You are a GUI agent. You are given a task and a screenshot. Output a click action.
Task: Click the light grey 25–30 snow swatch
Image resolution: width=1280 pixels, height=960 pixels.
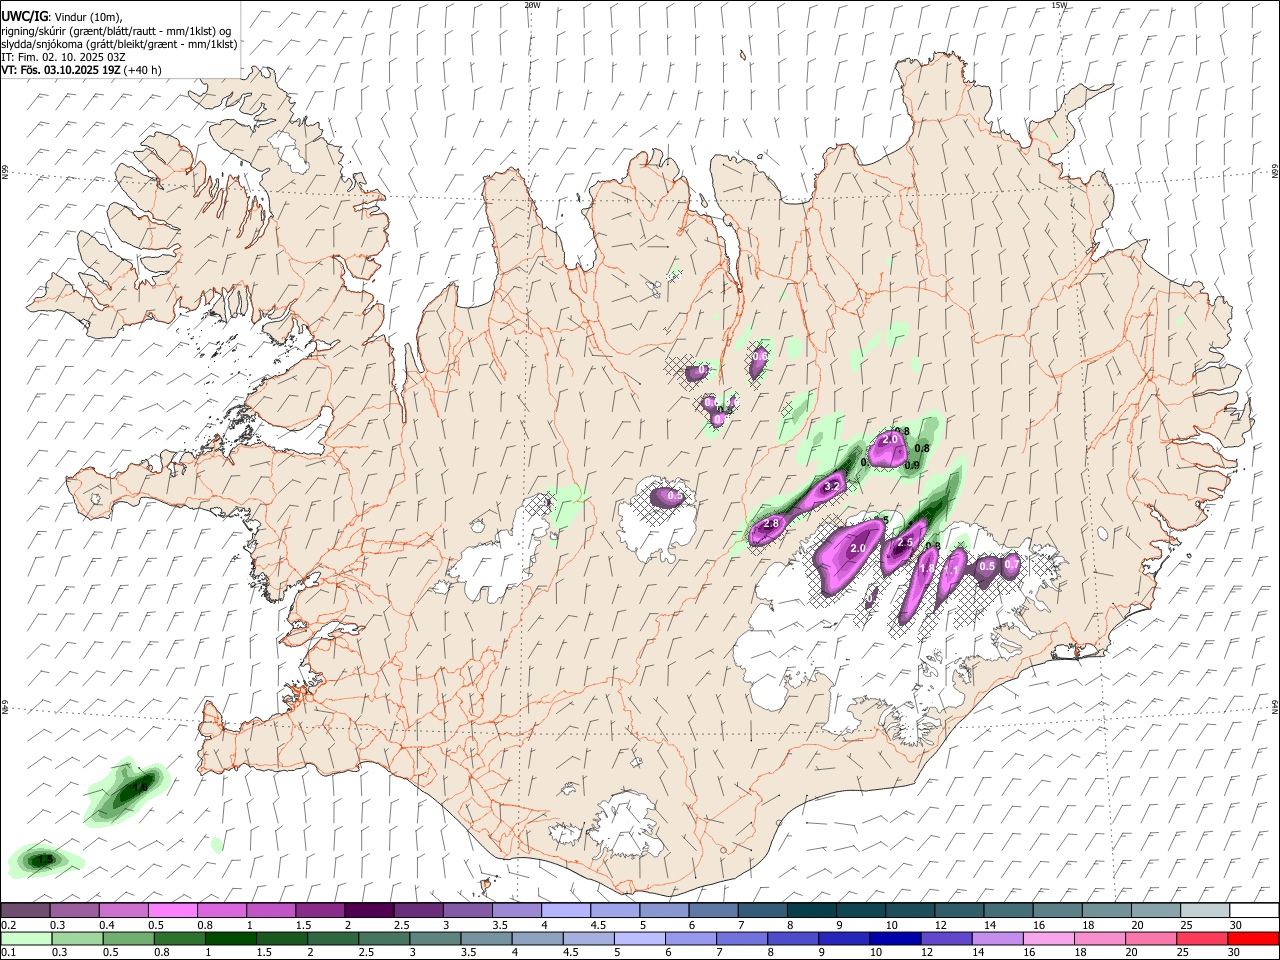[x=1206, y=911]
